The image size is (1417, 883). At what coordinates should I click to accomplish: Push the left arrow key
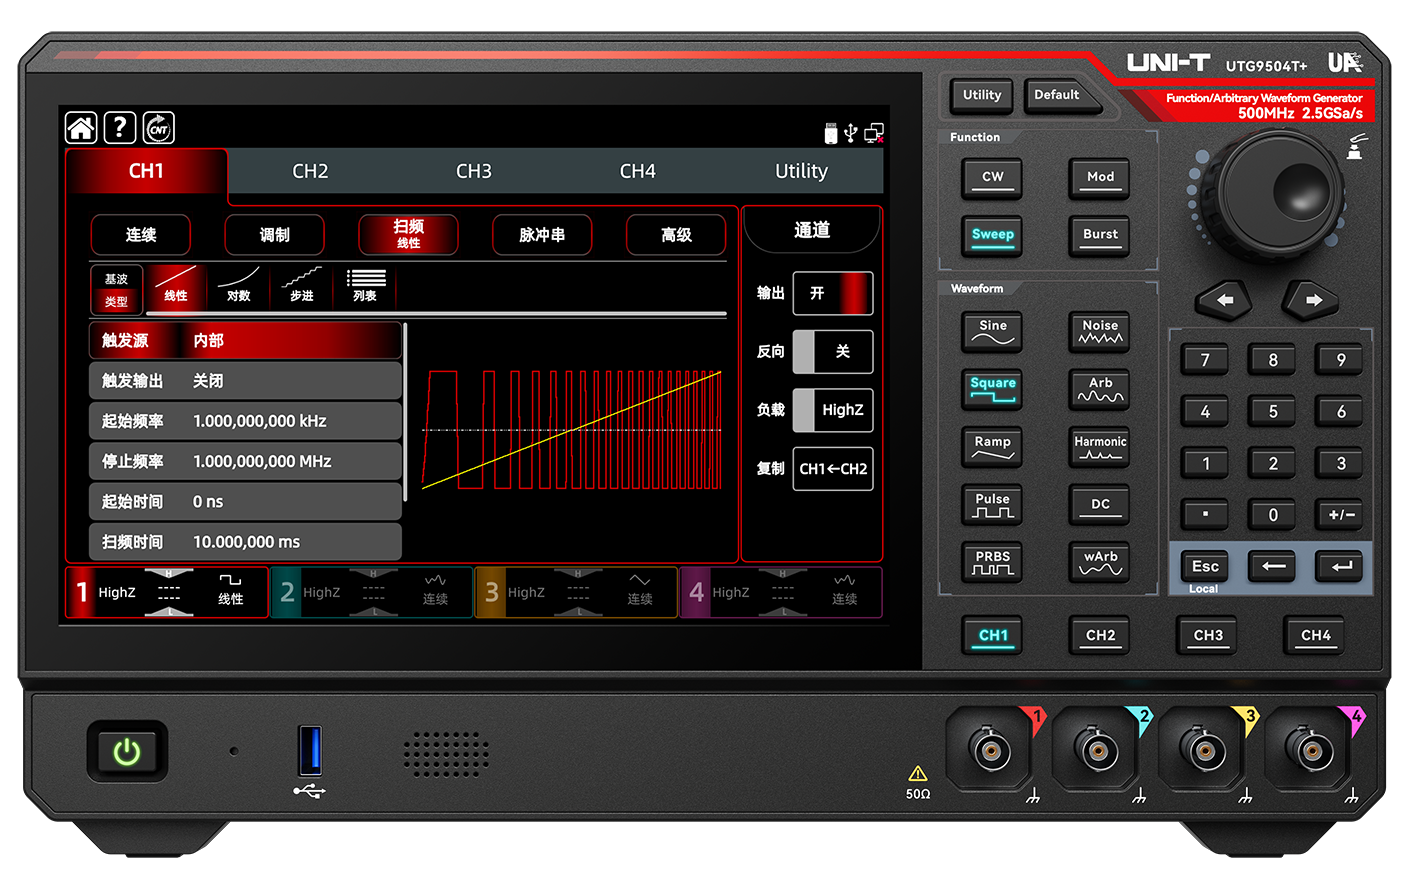point(1224,300)
